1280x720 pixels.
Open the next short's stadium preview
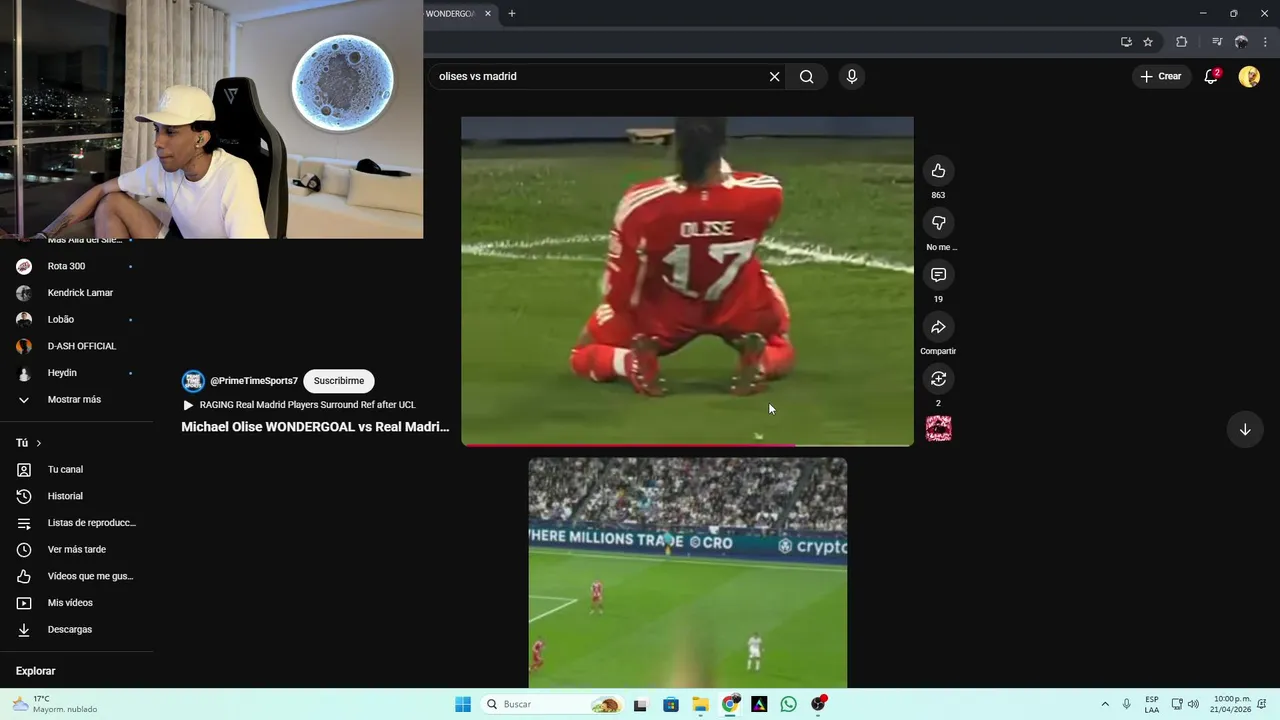click(688, 573)
